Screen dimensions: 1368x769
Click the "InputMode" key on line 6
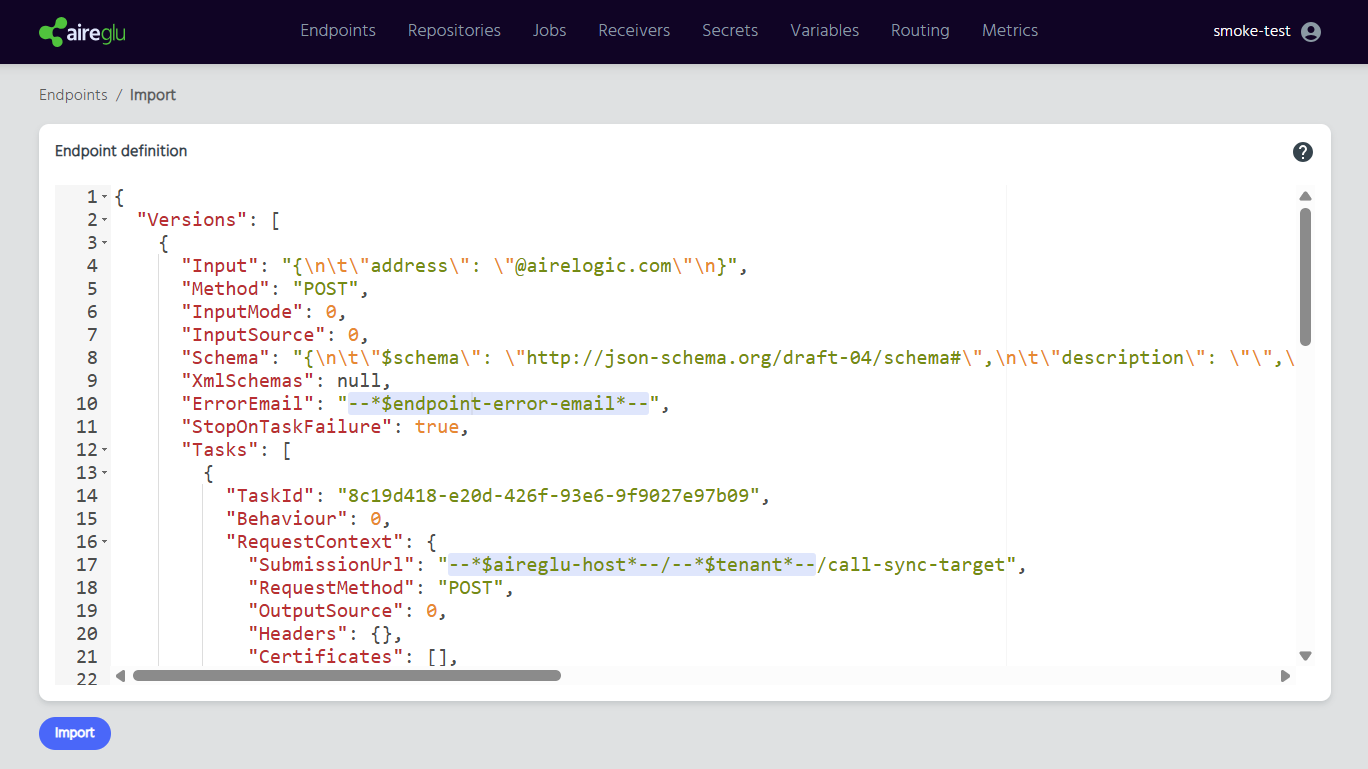click(243, 312)
